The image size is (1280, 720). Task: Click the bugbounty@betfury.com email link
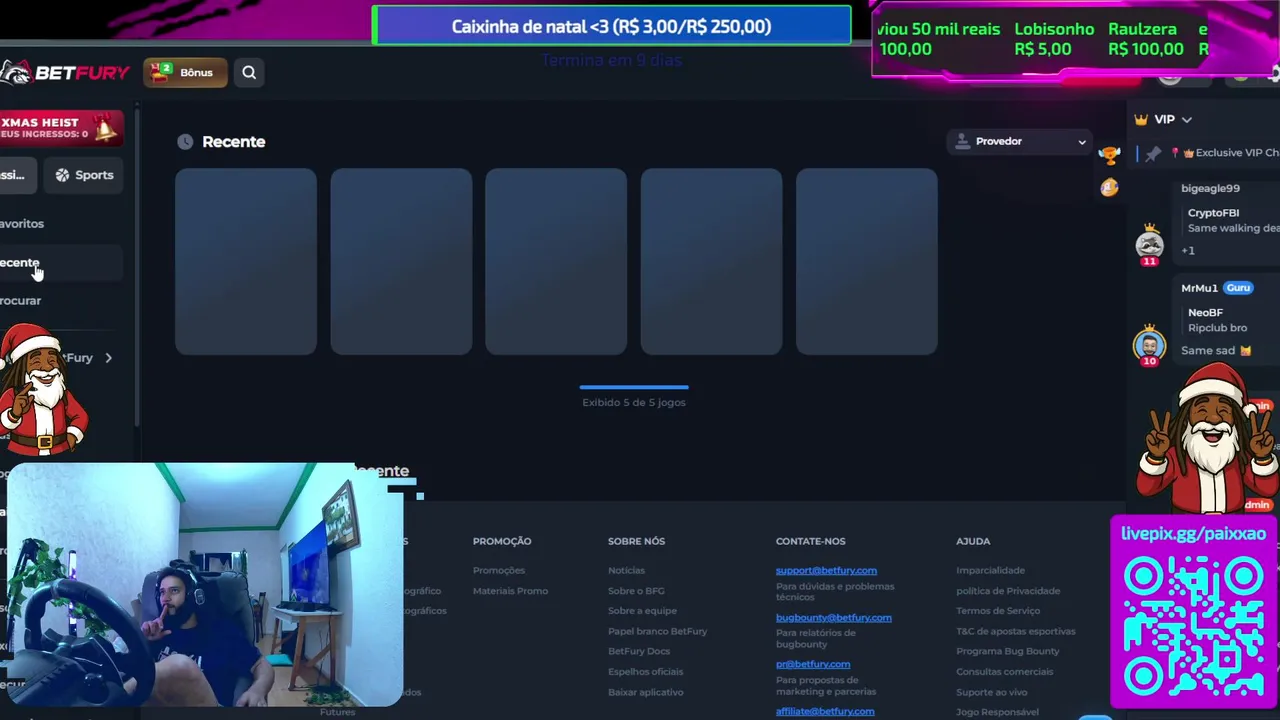[x=833, y=617]
